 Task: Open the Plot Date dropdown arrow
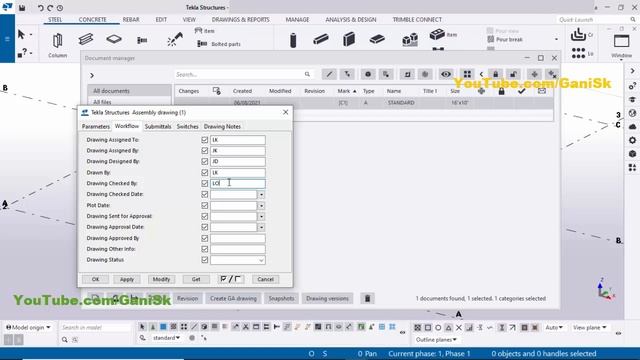(x=261, y=206)
